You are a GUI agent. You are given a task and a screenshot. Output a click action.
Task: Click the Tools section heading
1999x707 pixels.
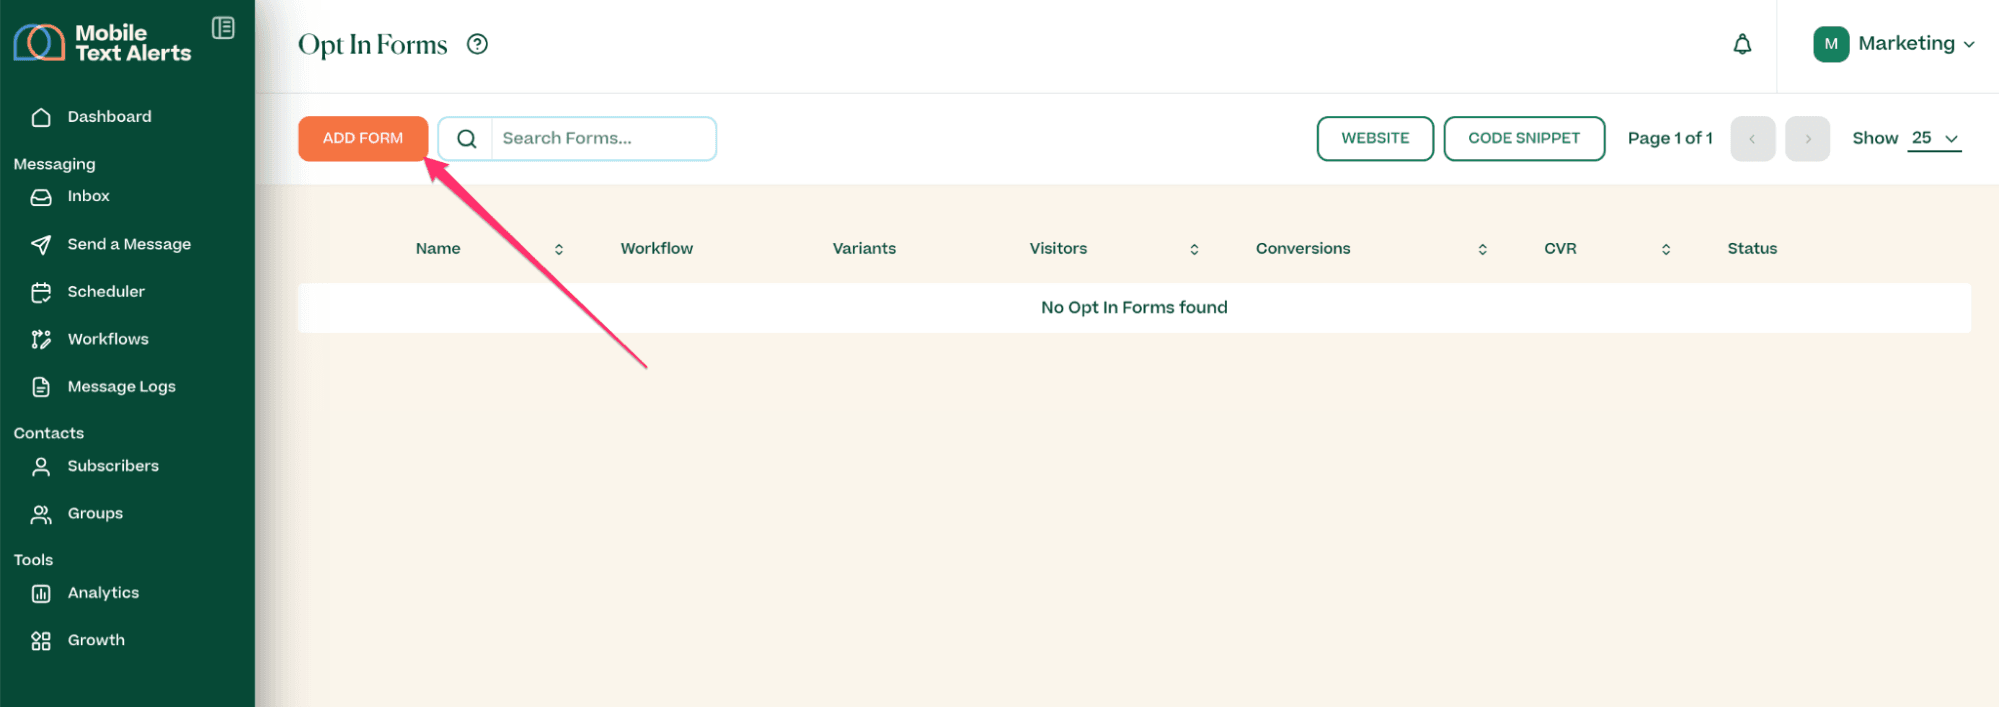(33, 560)
